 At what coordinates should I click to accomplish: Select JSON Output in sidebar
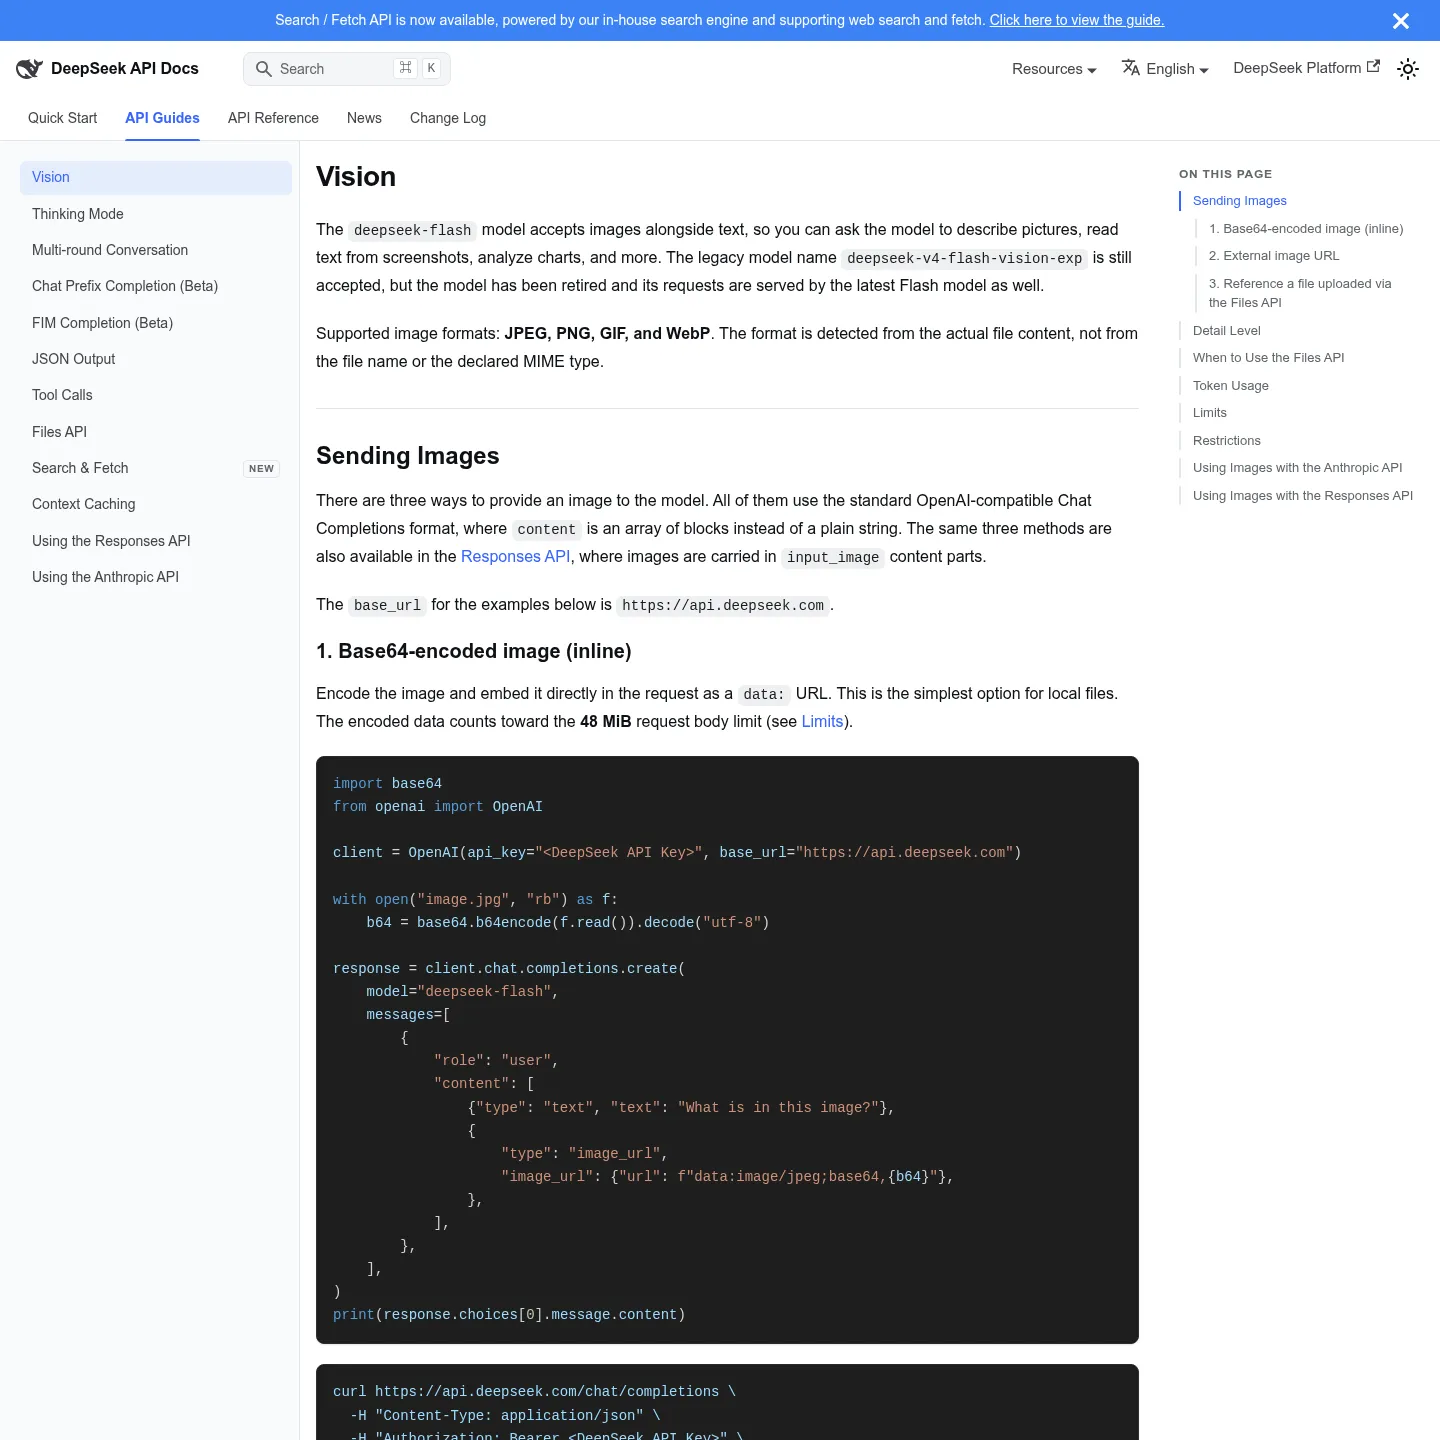tap(156, 359)
